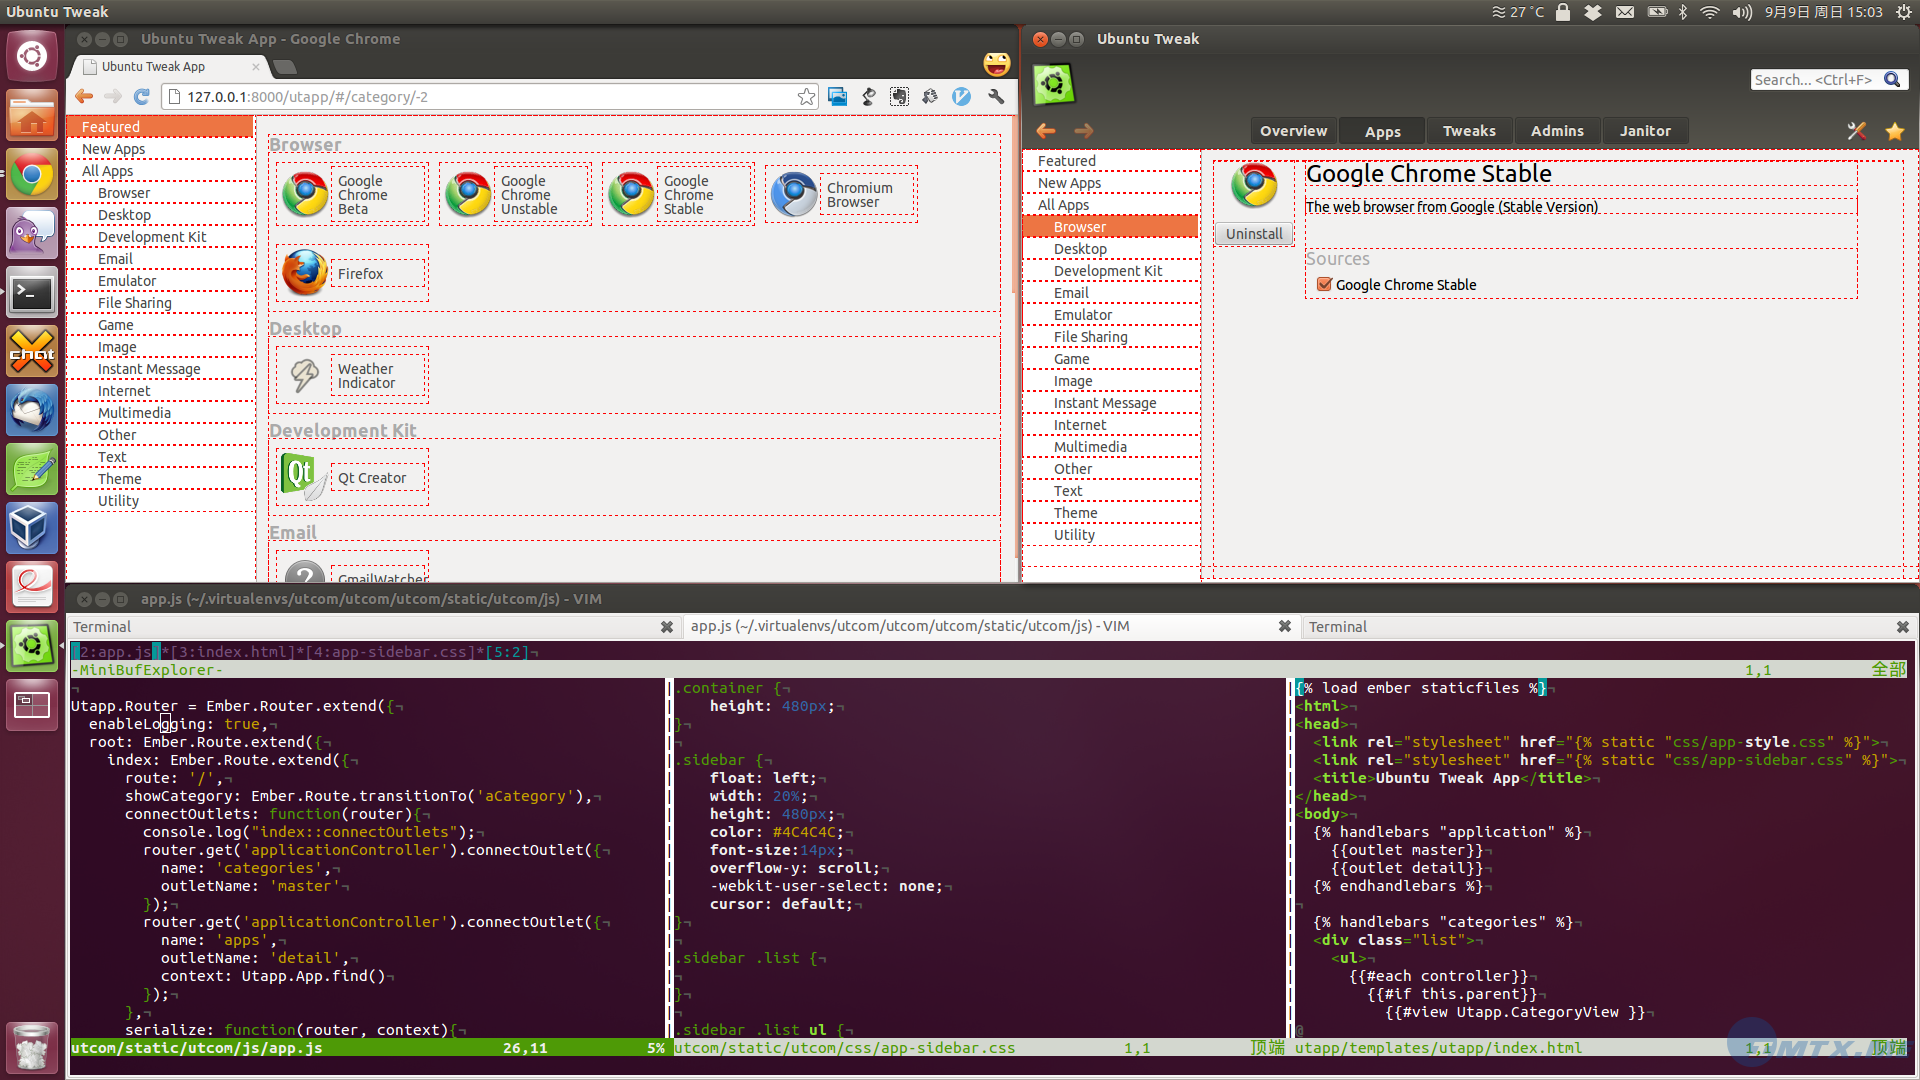Screen dimensions: 1920x1080
Task: Select the Ubuntu Tweak App Chrome tab
Action: tap(168, 66)
